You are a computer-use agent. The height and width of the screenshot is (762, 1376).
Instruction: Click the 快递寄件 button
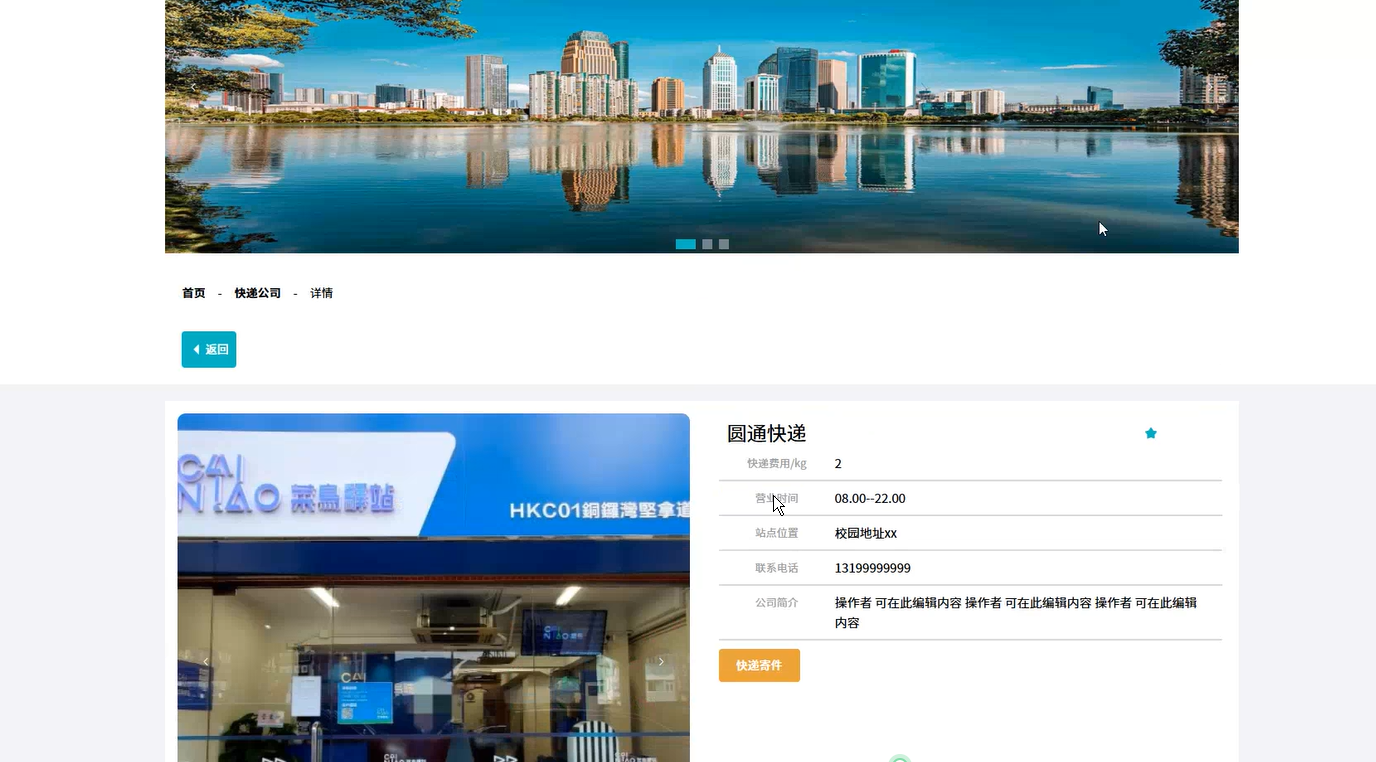(x=759, y=665)
